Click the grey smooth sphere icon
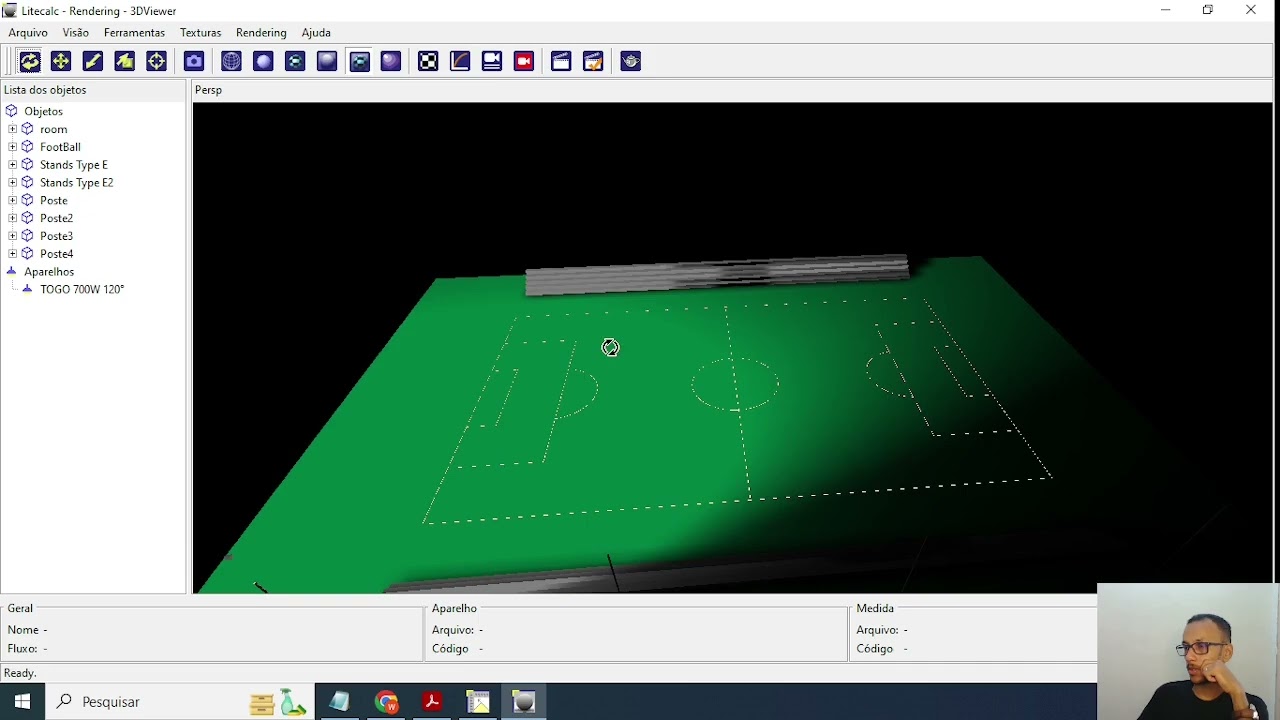Screen dimensions: 1280x720 point(327,62)
